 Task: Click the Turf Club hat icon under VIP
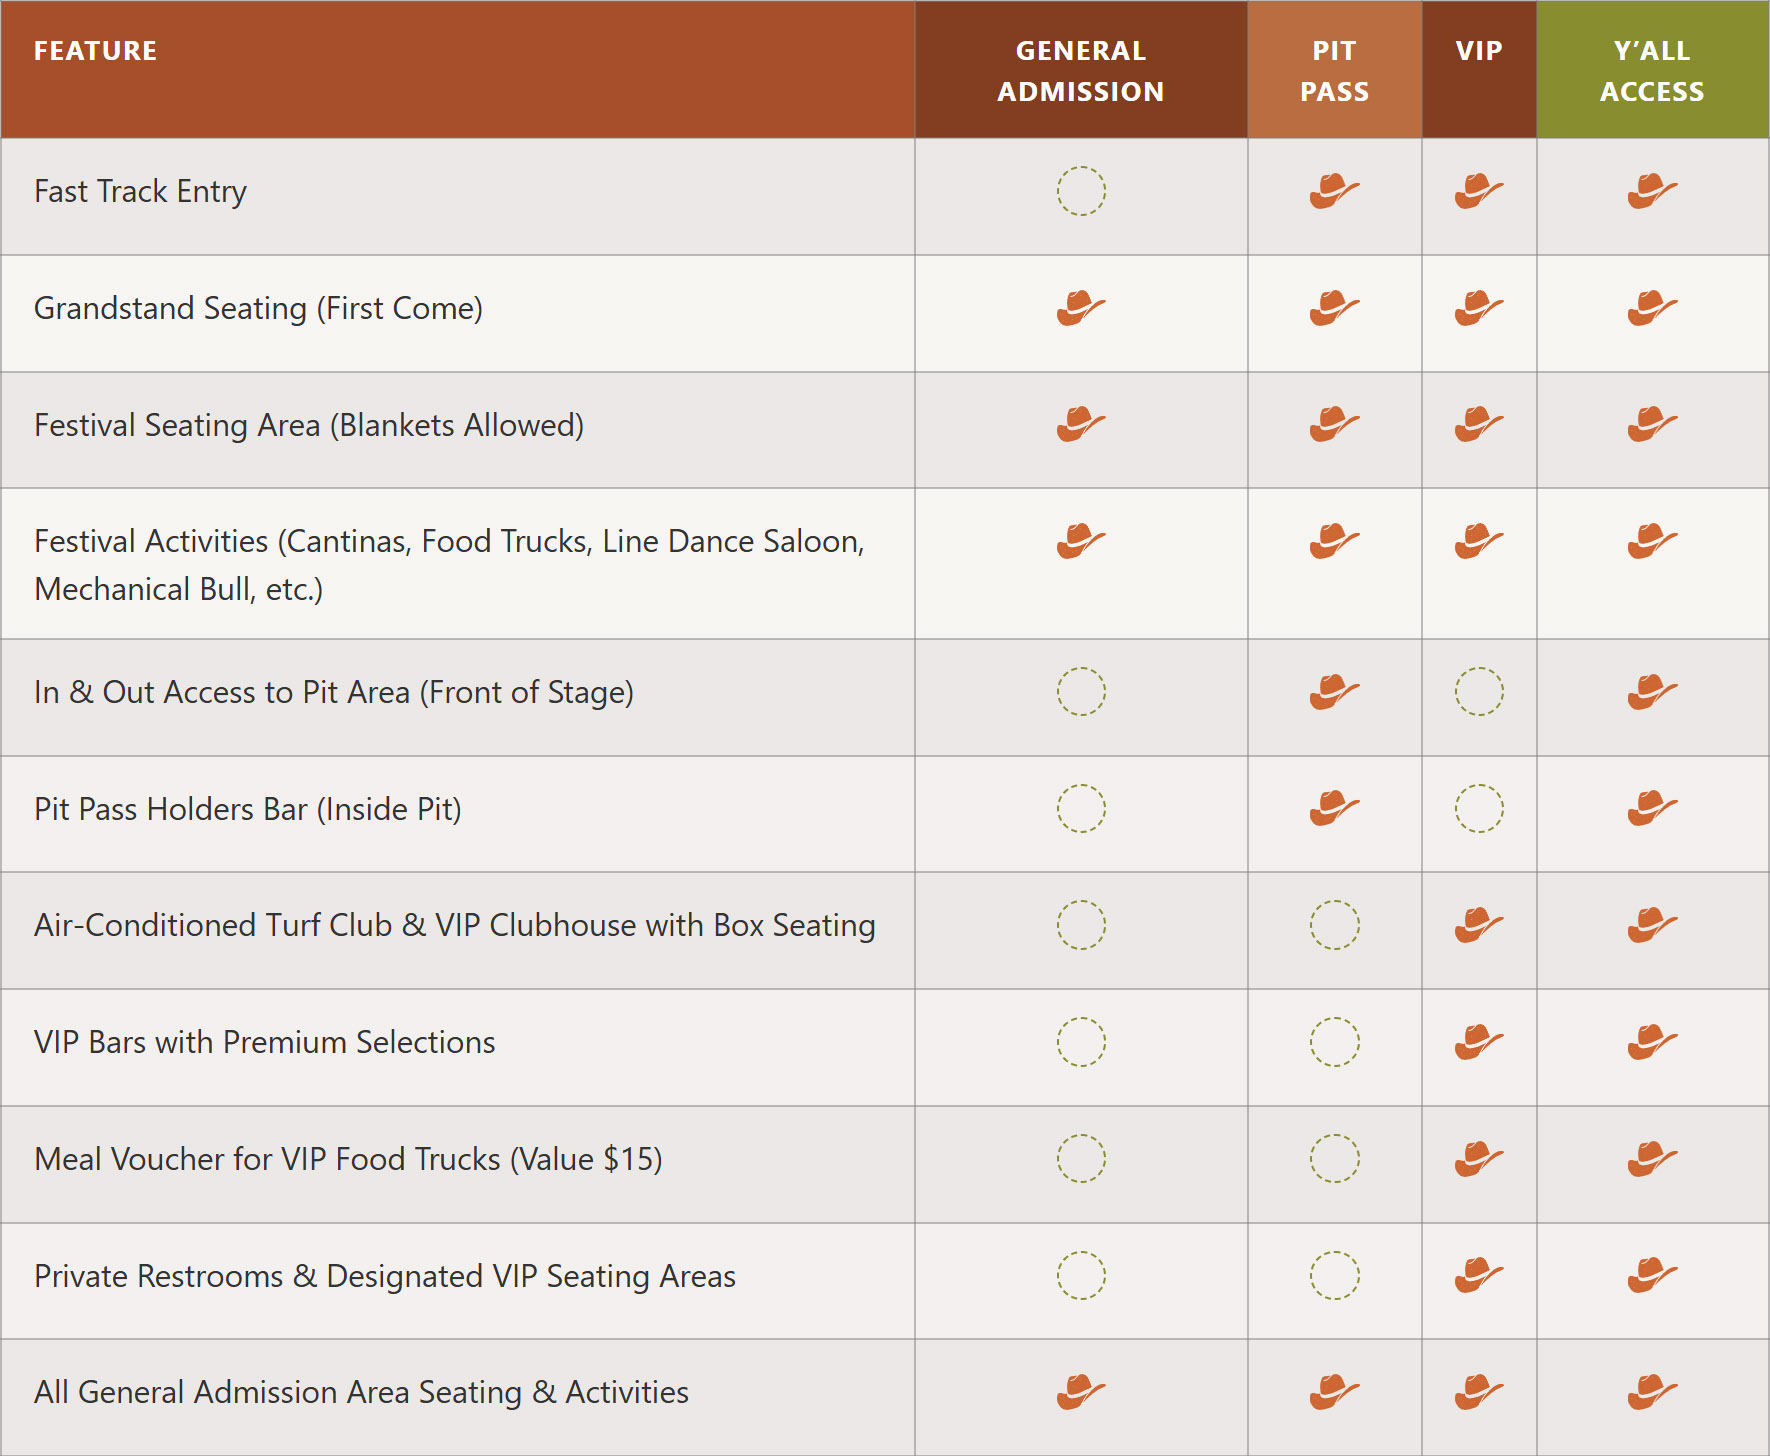(x=1479, y=925)
